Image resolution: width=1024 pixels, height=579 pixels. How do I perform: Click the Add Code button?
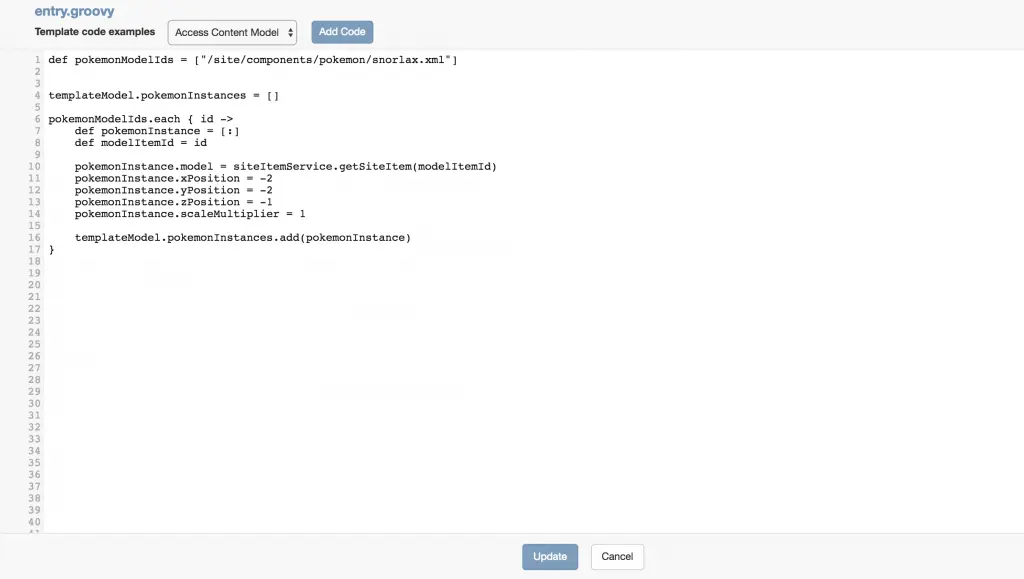(x=341, y=32)
